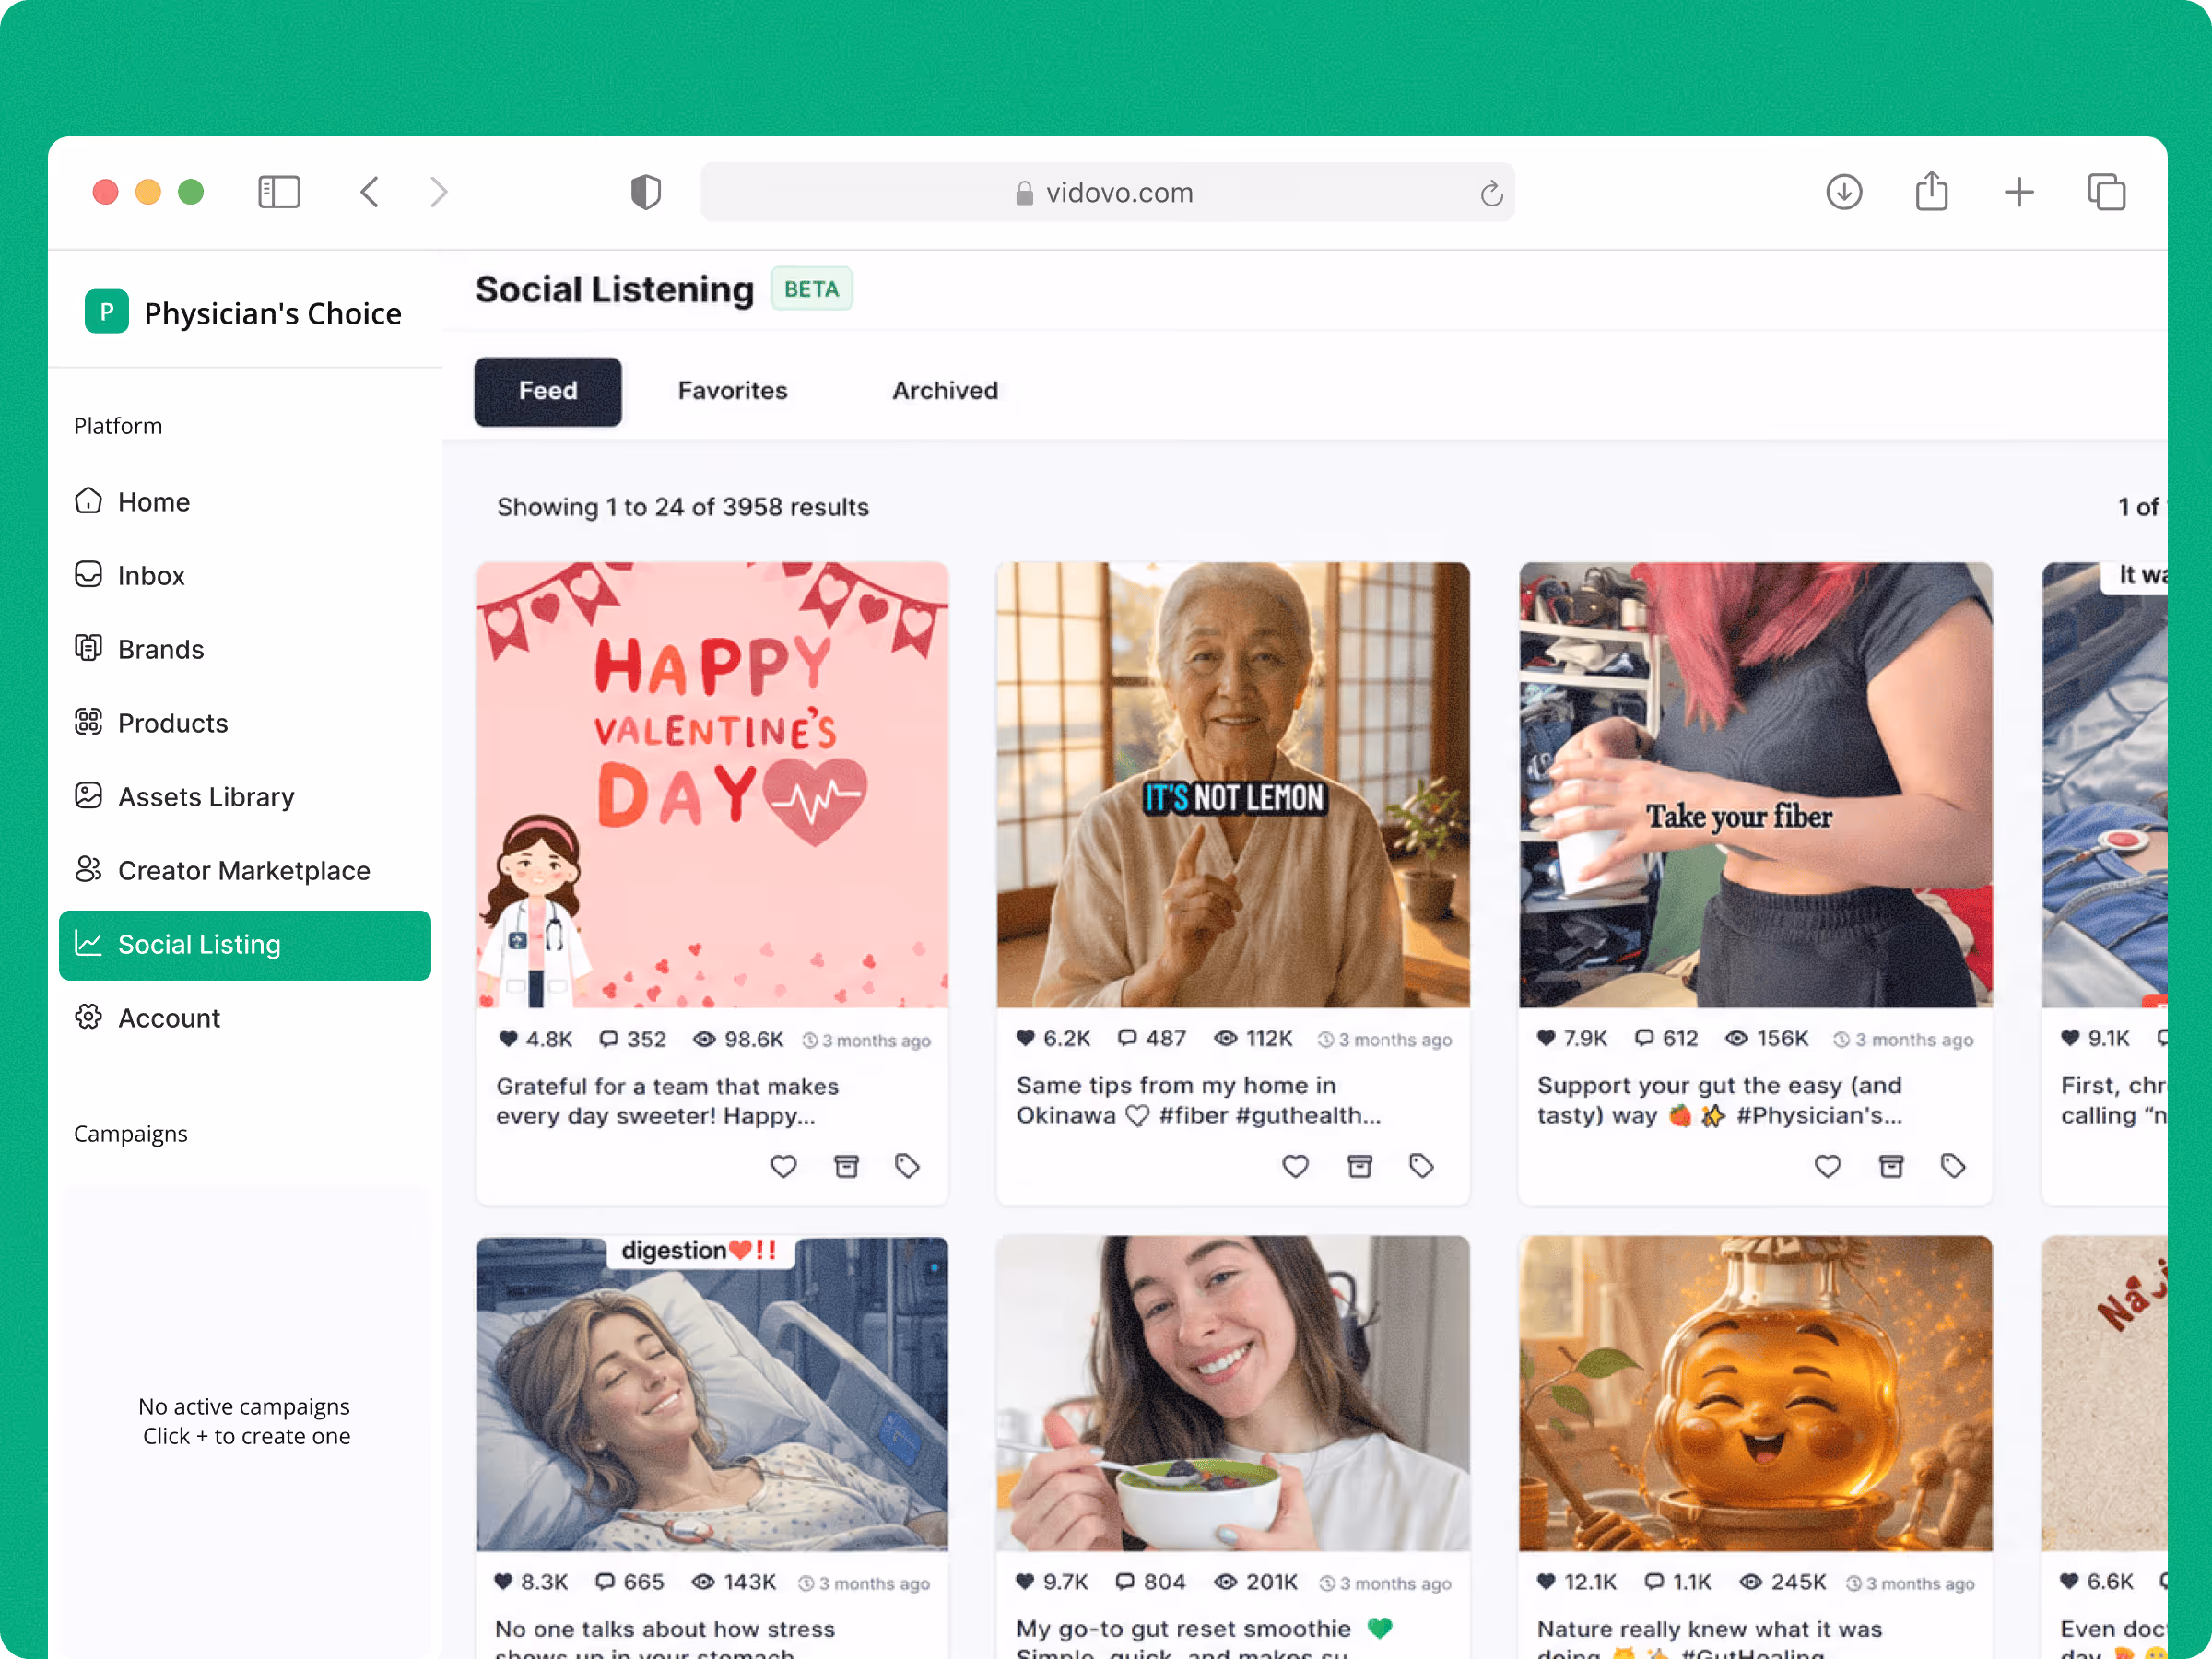
Task: Go back with the browser back arrow
Action: click(369, 192)
